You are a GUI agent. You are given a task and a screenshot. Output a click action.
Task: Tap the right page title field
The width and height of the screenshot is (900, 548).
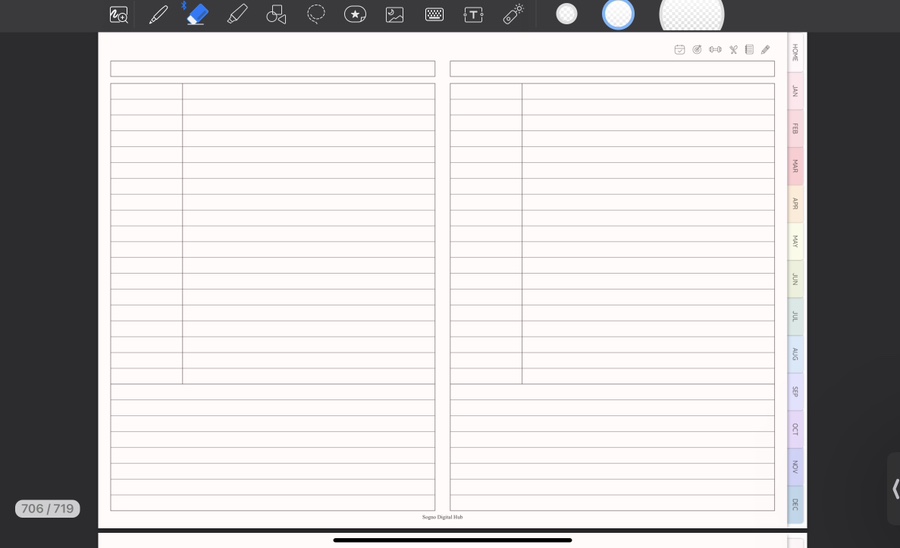click(612, 69)
